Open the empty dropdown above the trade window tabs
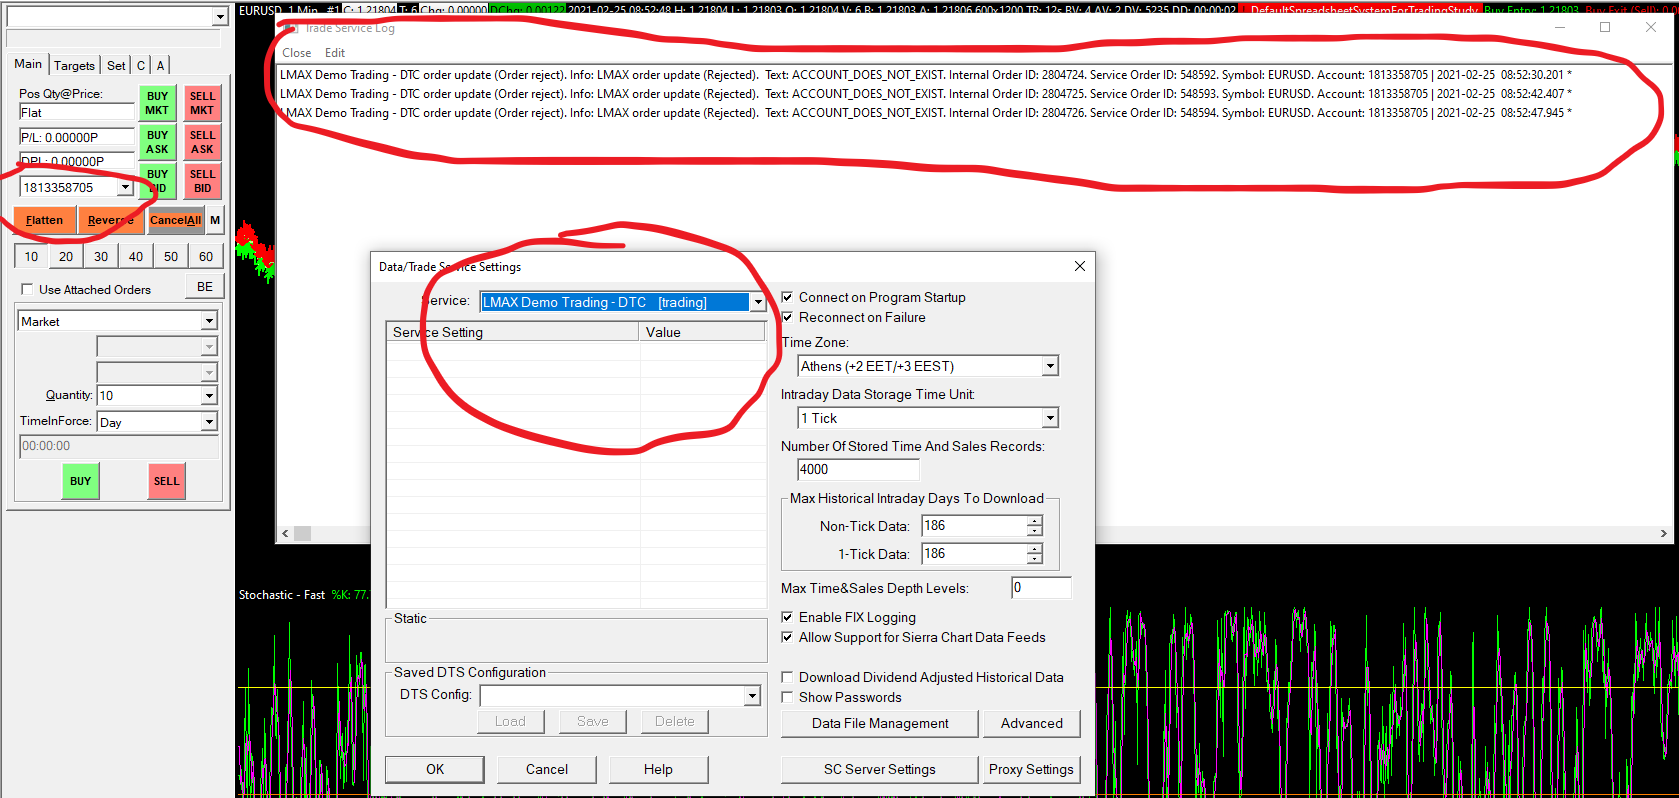The image size is (1679, 798). 219,16
